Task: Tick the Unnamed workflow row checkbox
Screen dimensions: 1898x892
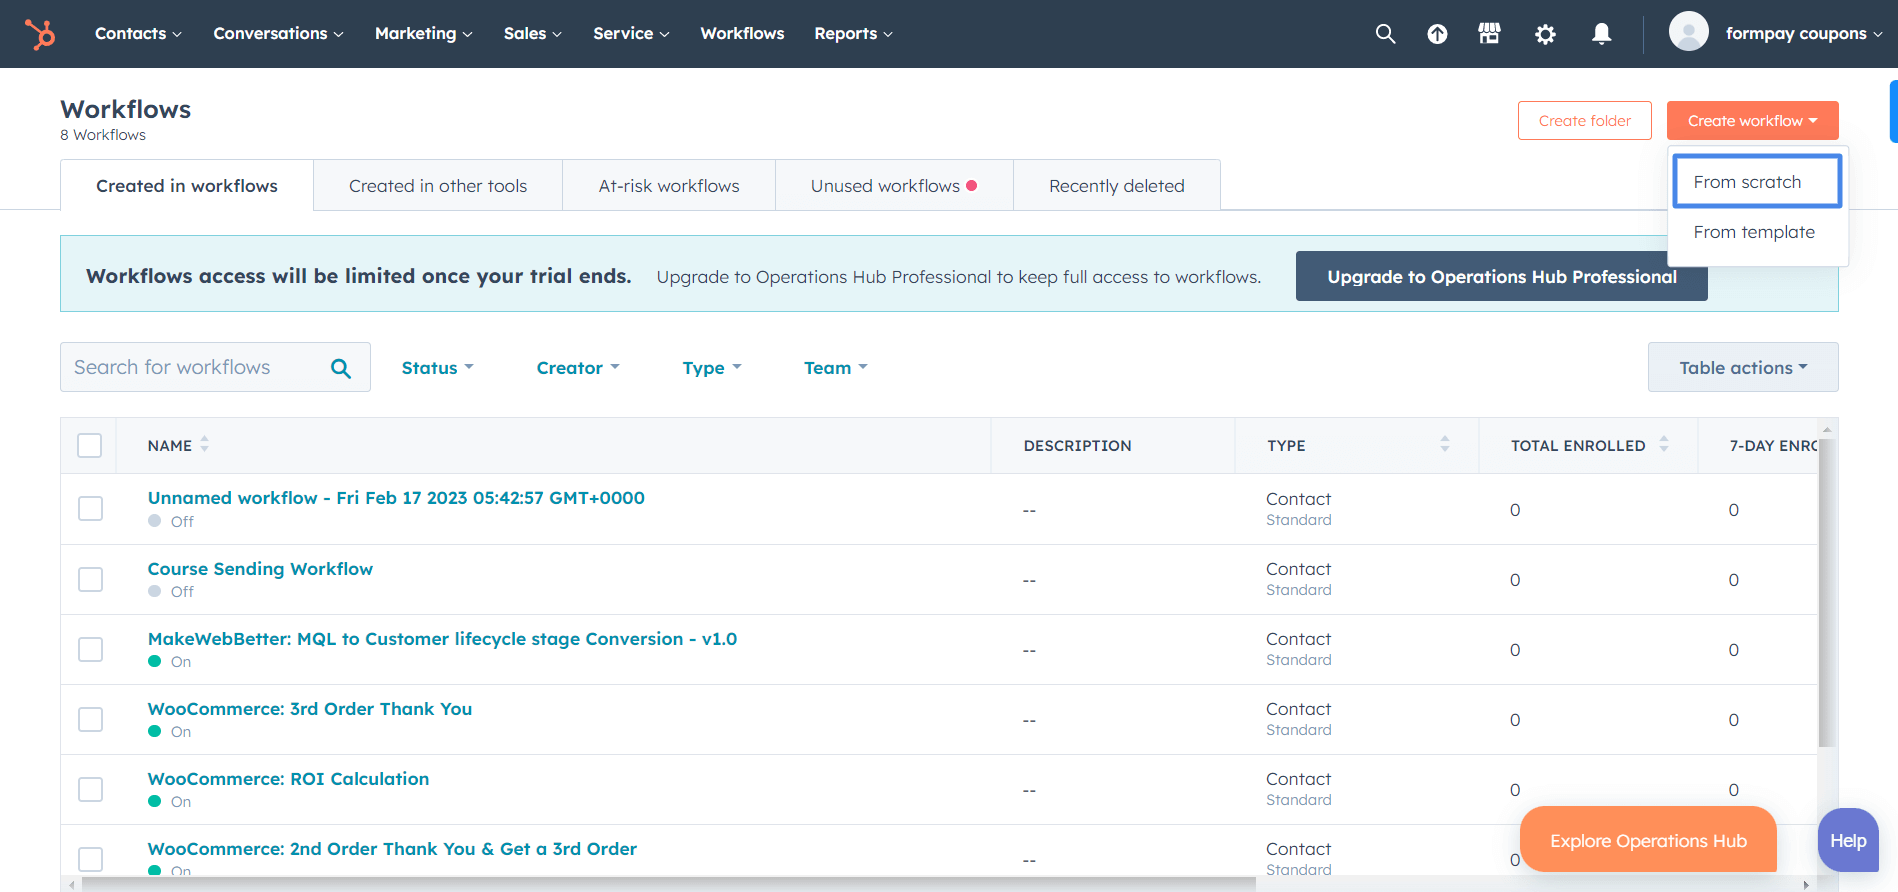Action: point(90,509)
